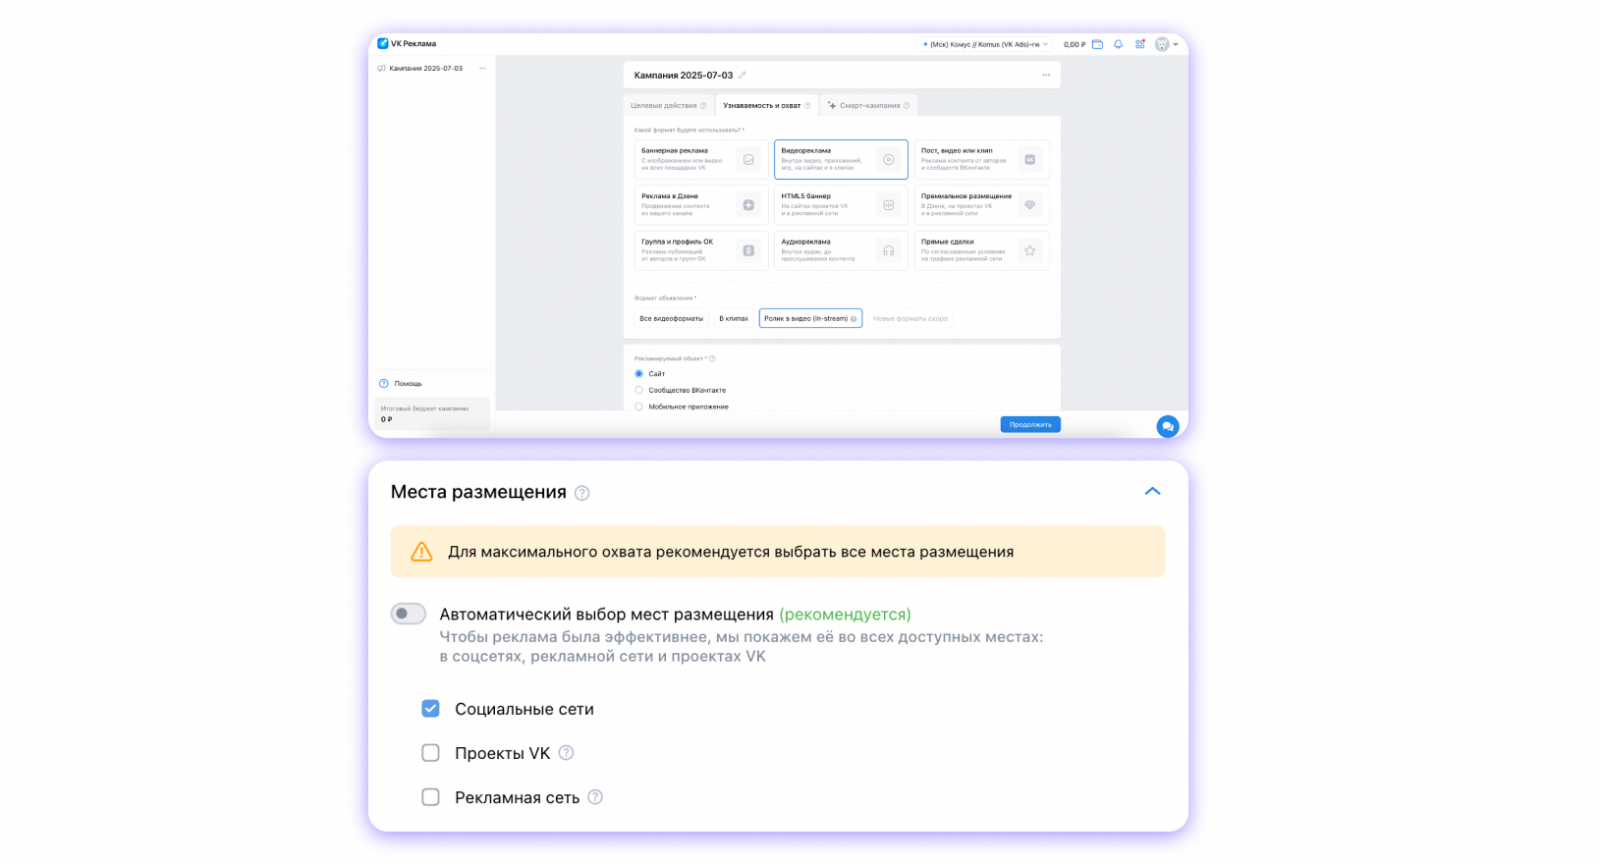Screen dimensions: 1600x864
Task: Switch to the Целевые действия tab
Action: (x=667, y=105)
